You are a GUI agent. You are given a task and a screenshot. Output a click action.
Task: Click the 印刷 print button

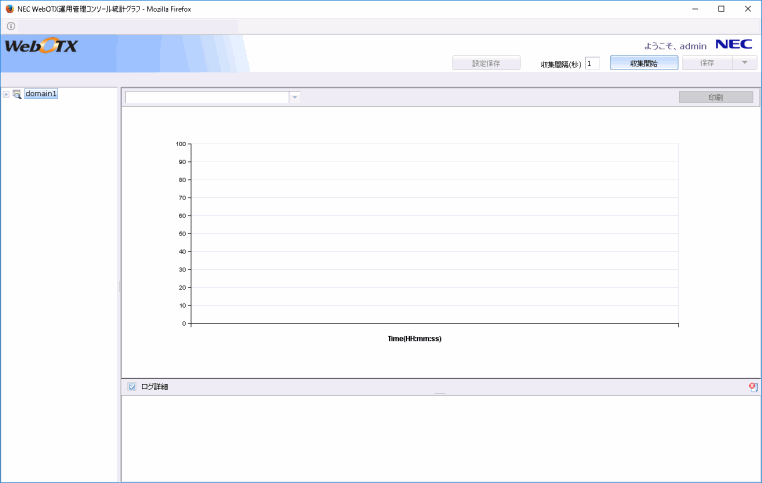point(715,97)
